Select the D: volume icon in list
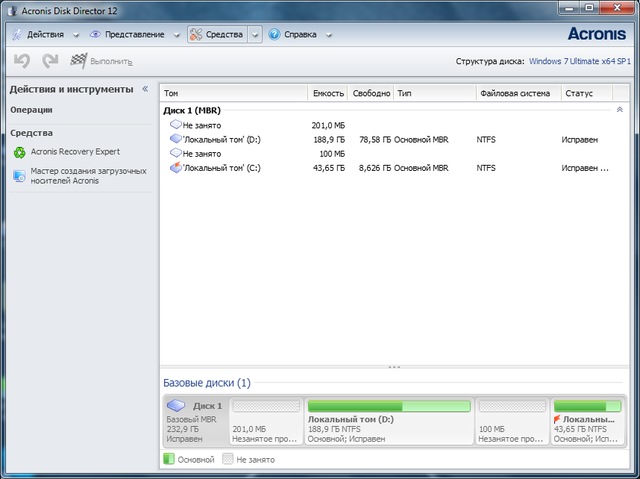 point(175,139)
